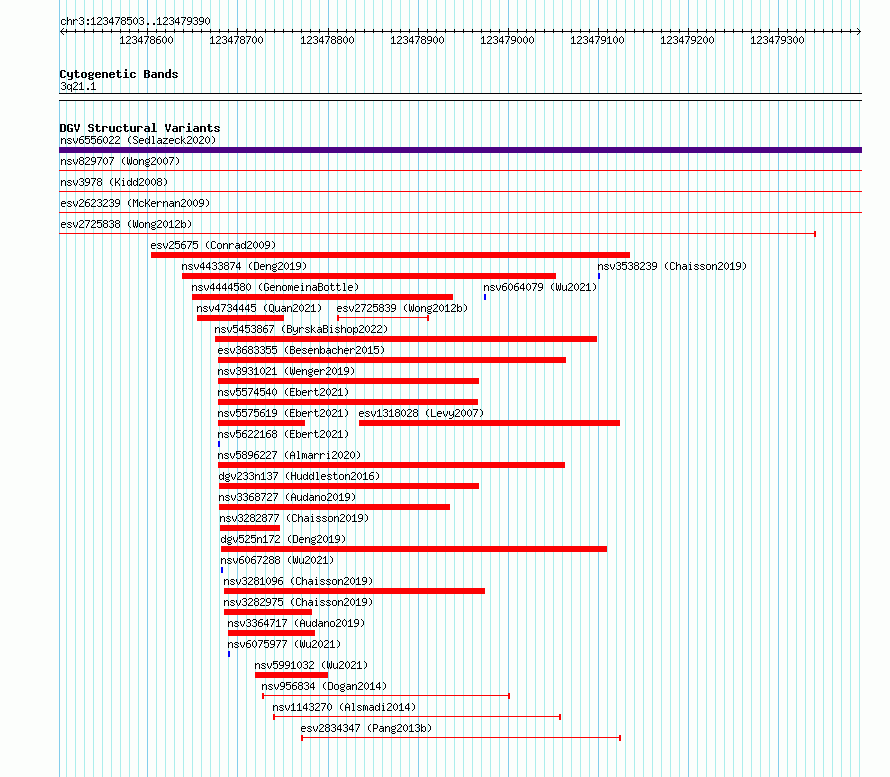
Task: Click nsv6064079 (Wu2021) label
Action: (540, 287)
